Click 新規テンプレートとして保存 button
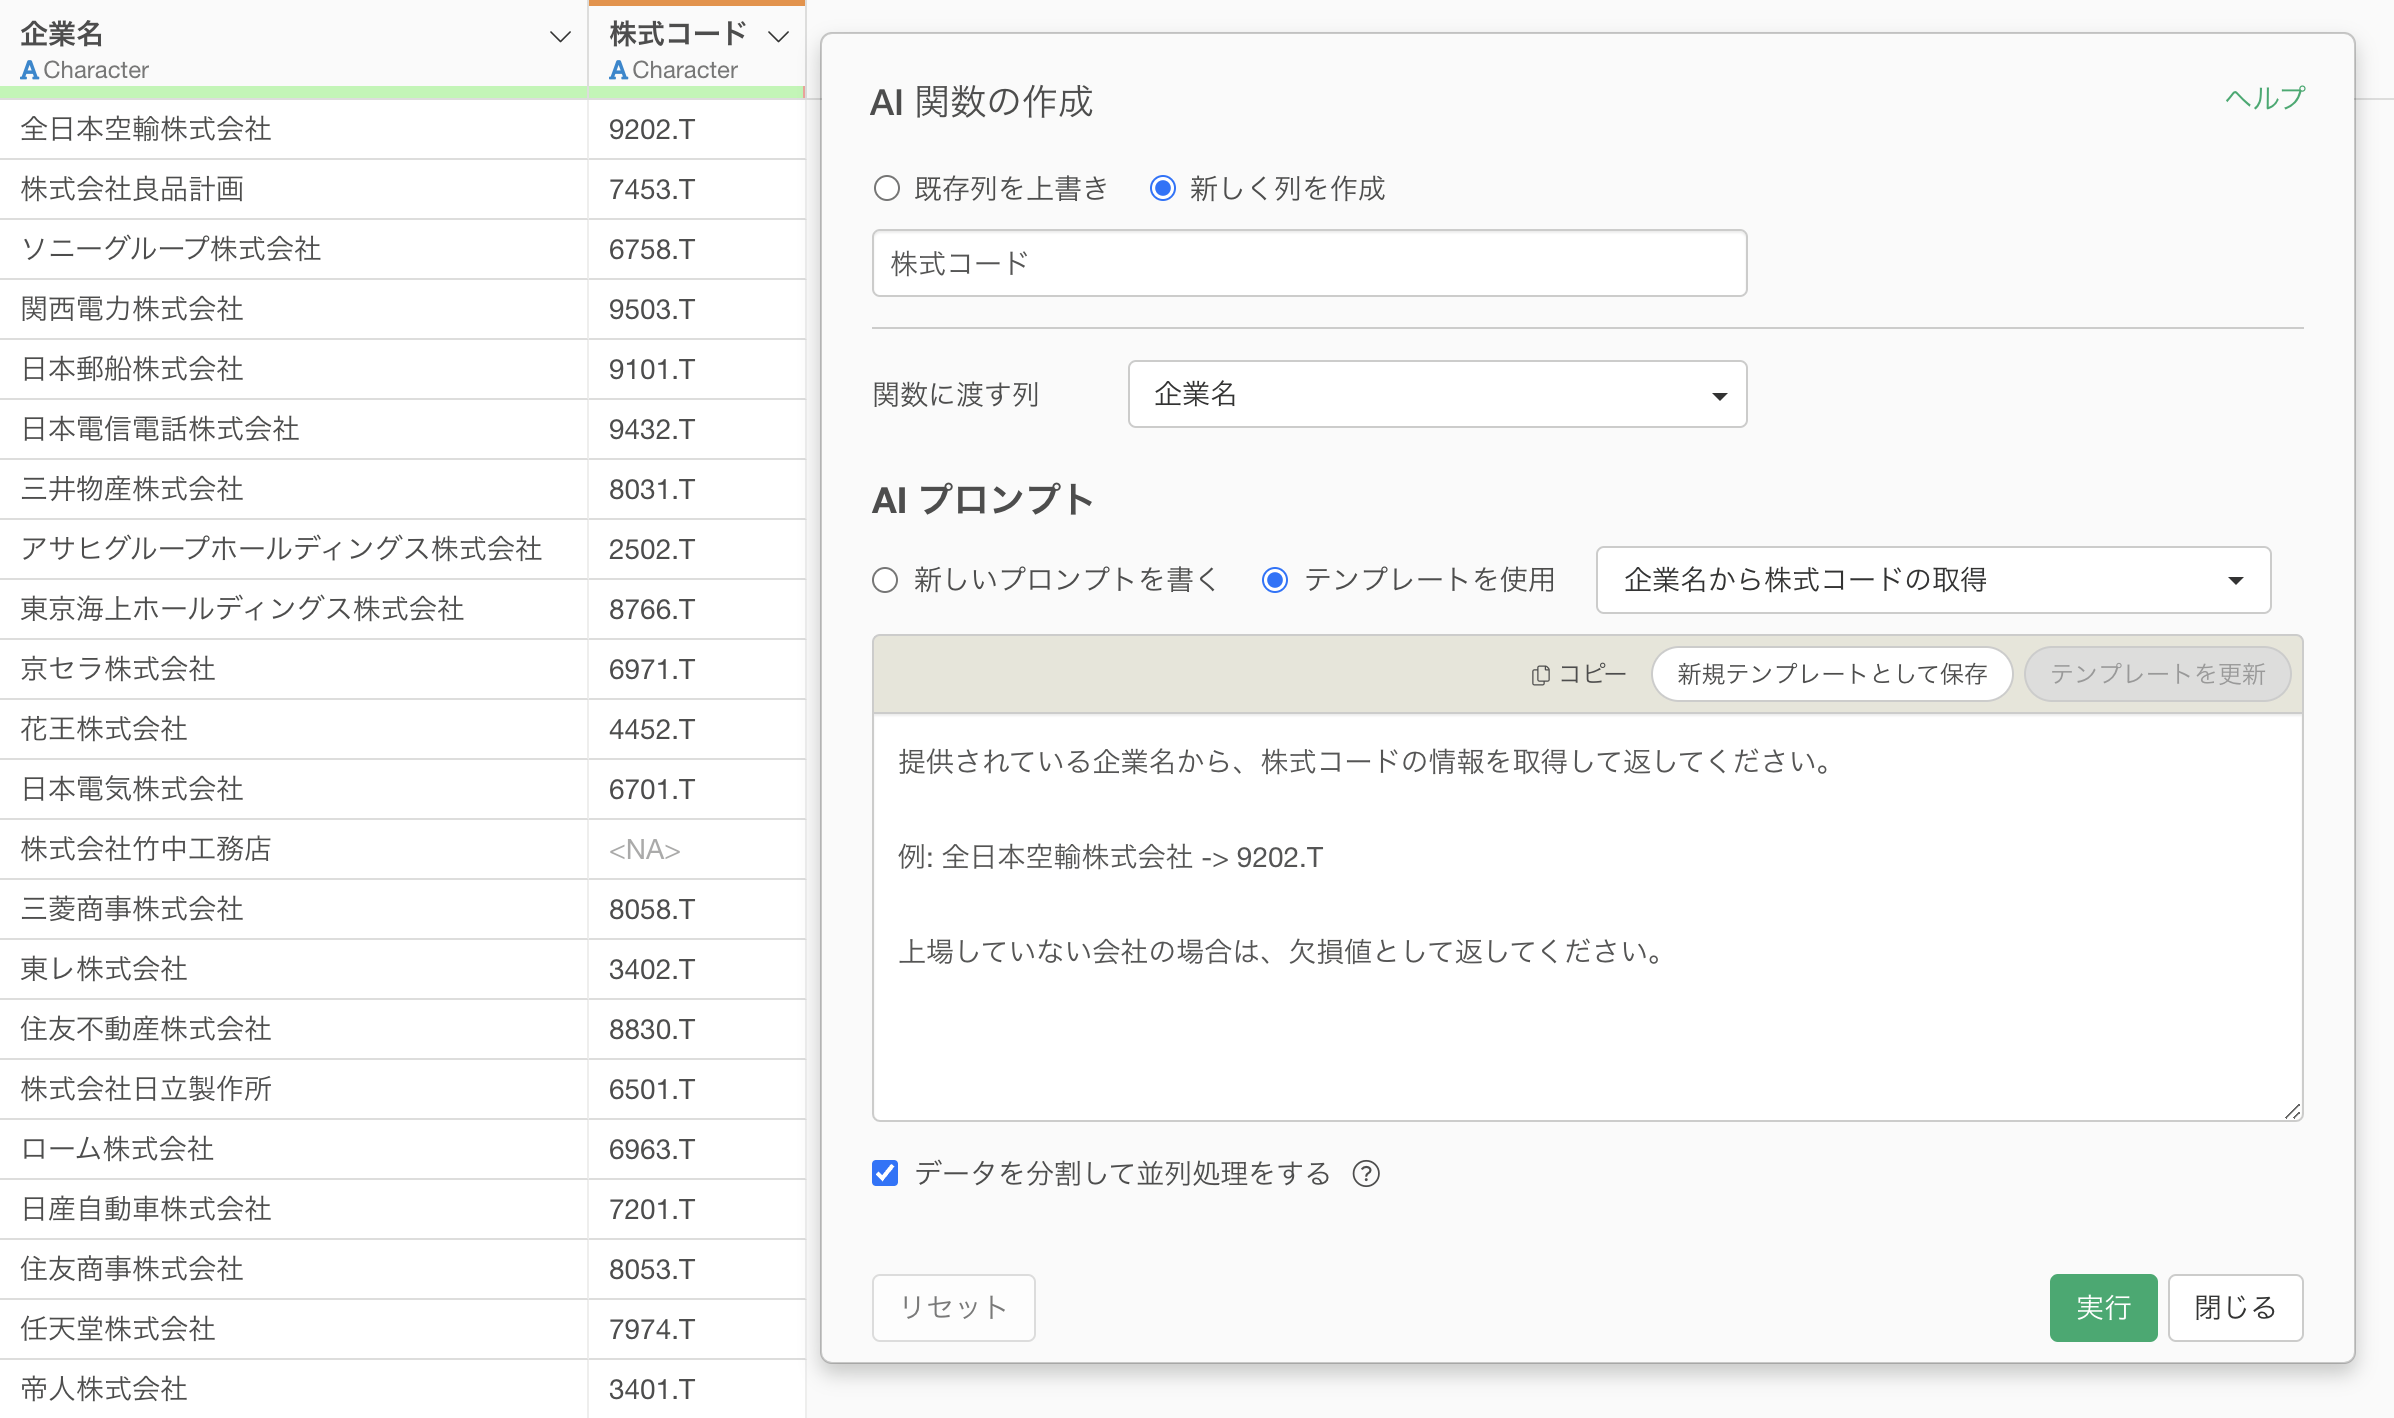Image resolution: width=2394 pixels, height=1418 pixels. click(1831, 675)
